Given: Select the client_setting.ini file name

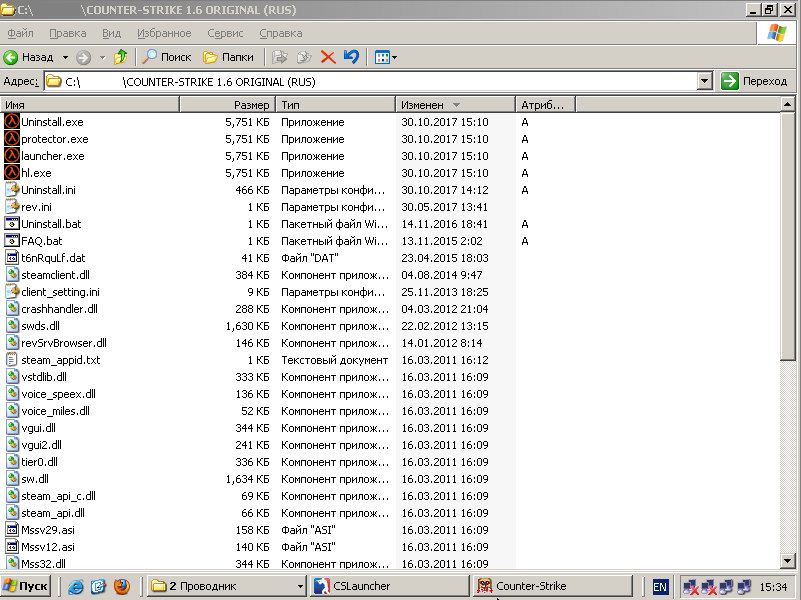Looking at the screenshot, I should coord(60,292).
